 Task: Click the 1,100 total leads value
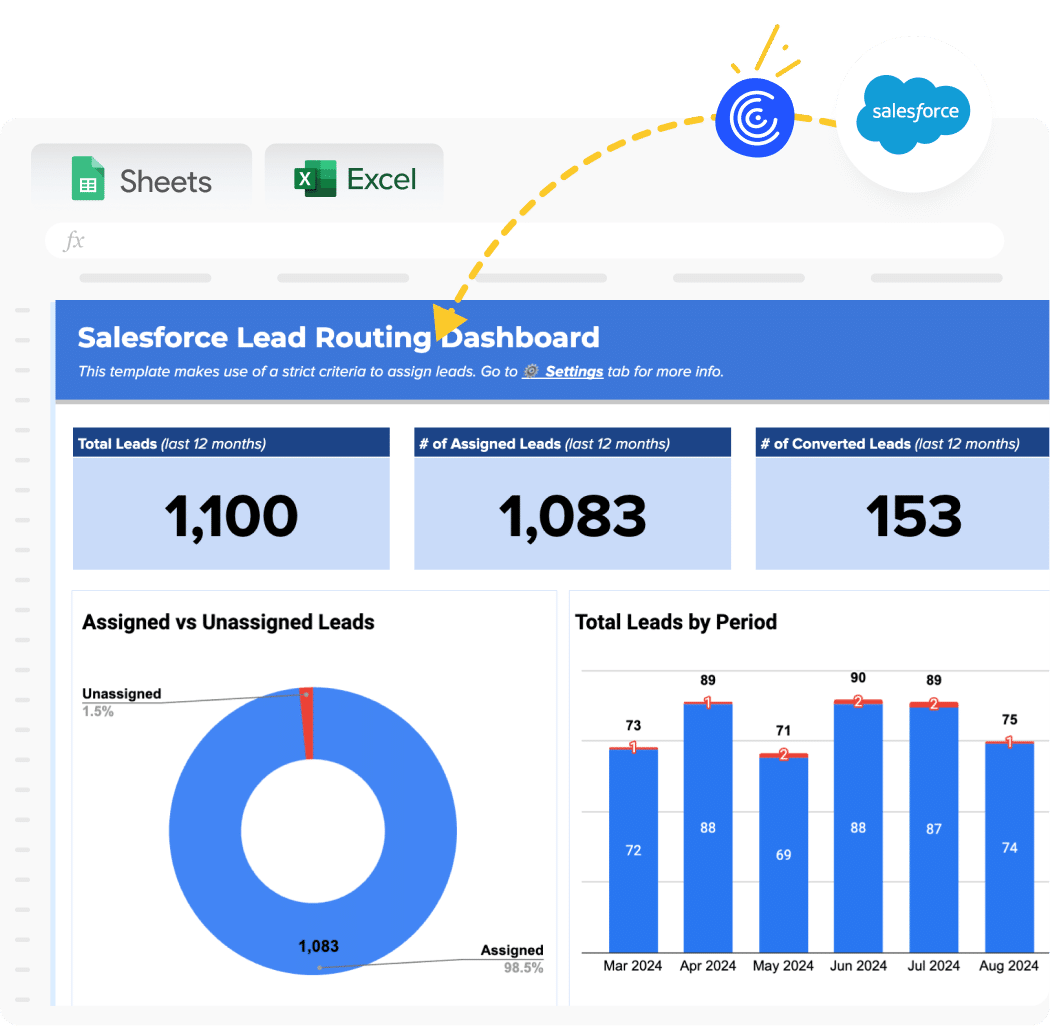click(x=231, y=516)
